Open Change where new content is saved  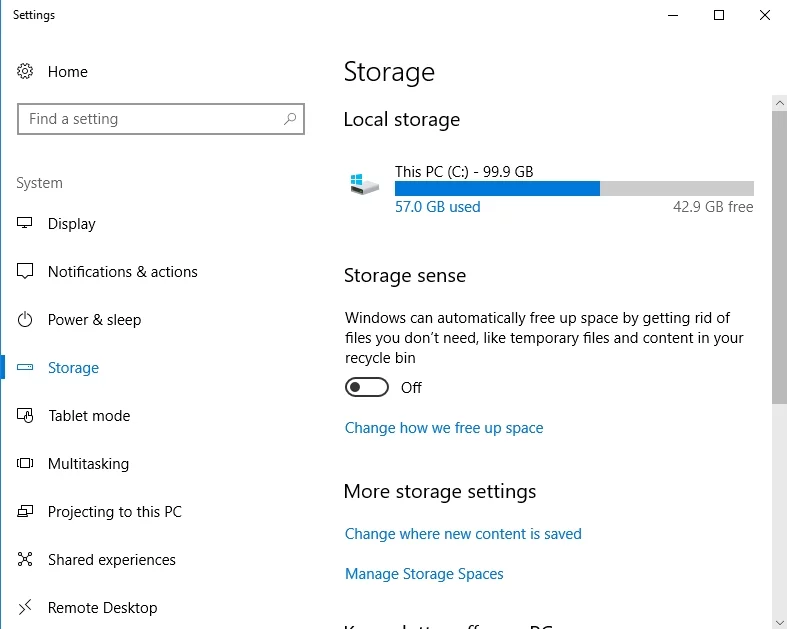point(463,534)
